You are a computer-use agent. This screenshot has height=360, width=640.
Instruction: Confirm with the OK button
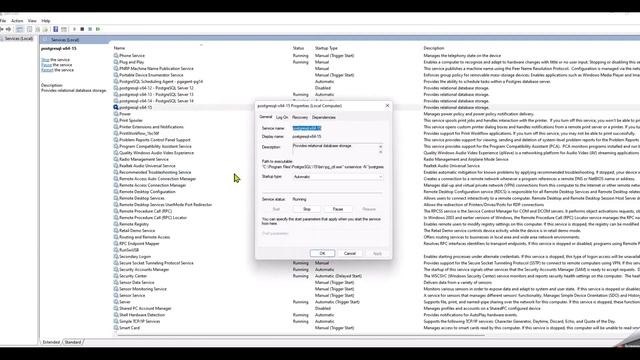pyautogui.click(x=322, y=253)
